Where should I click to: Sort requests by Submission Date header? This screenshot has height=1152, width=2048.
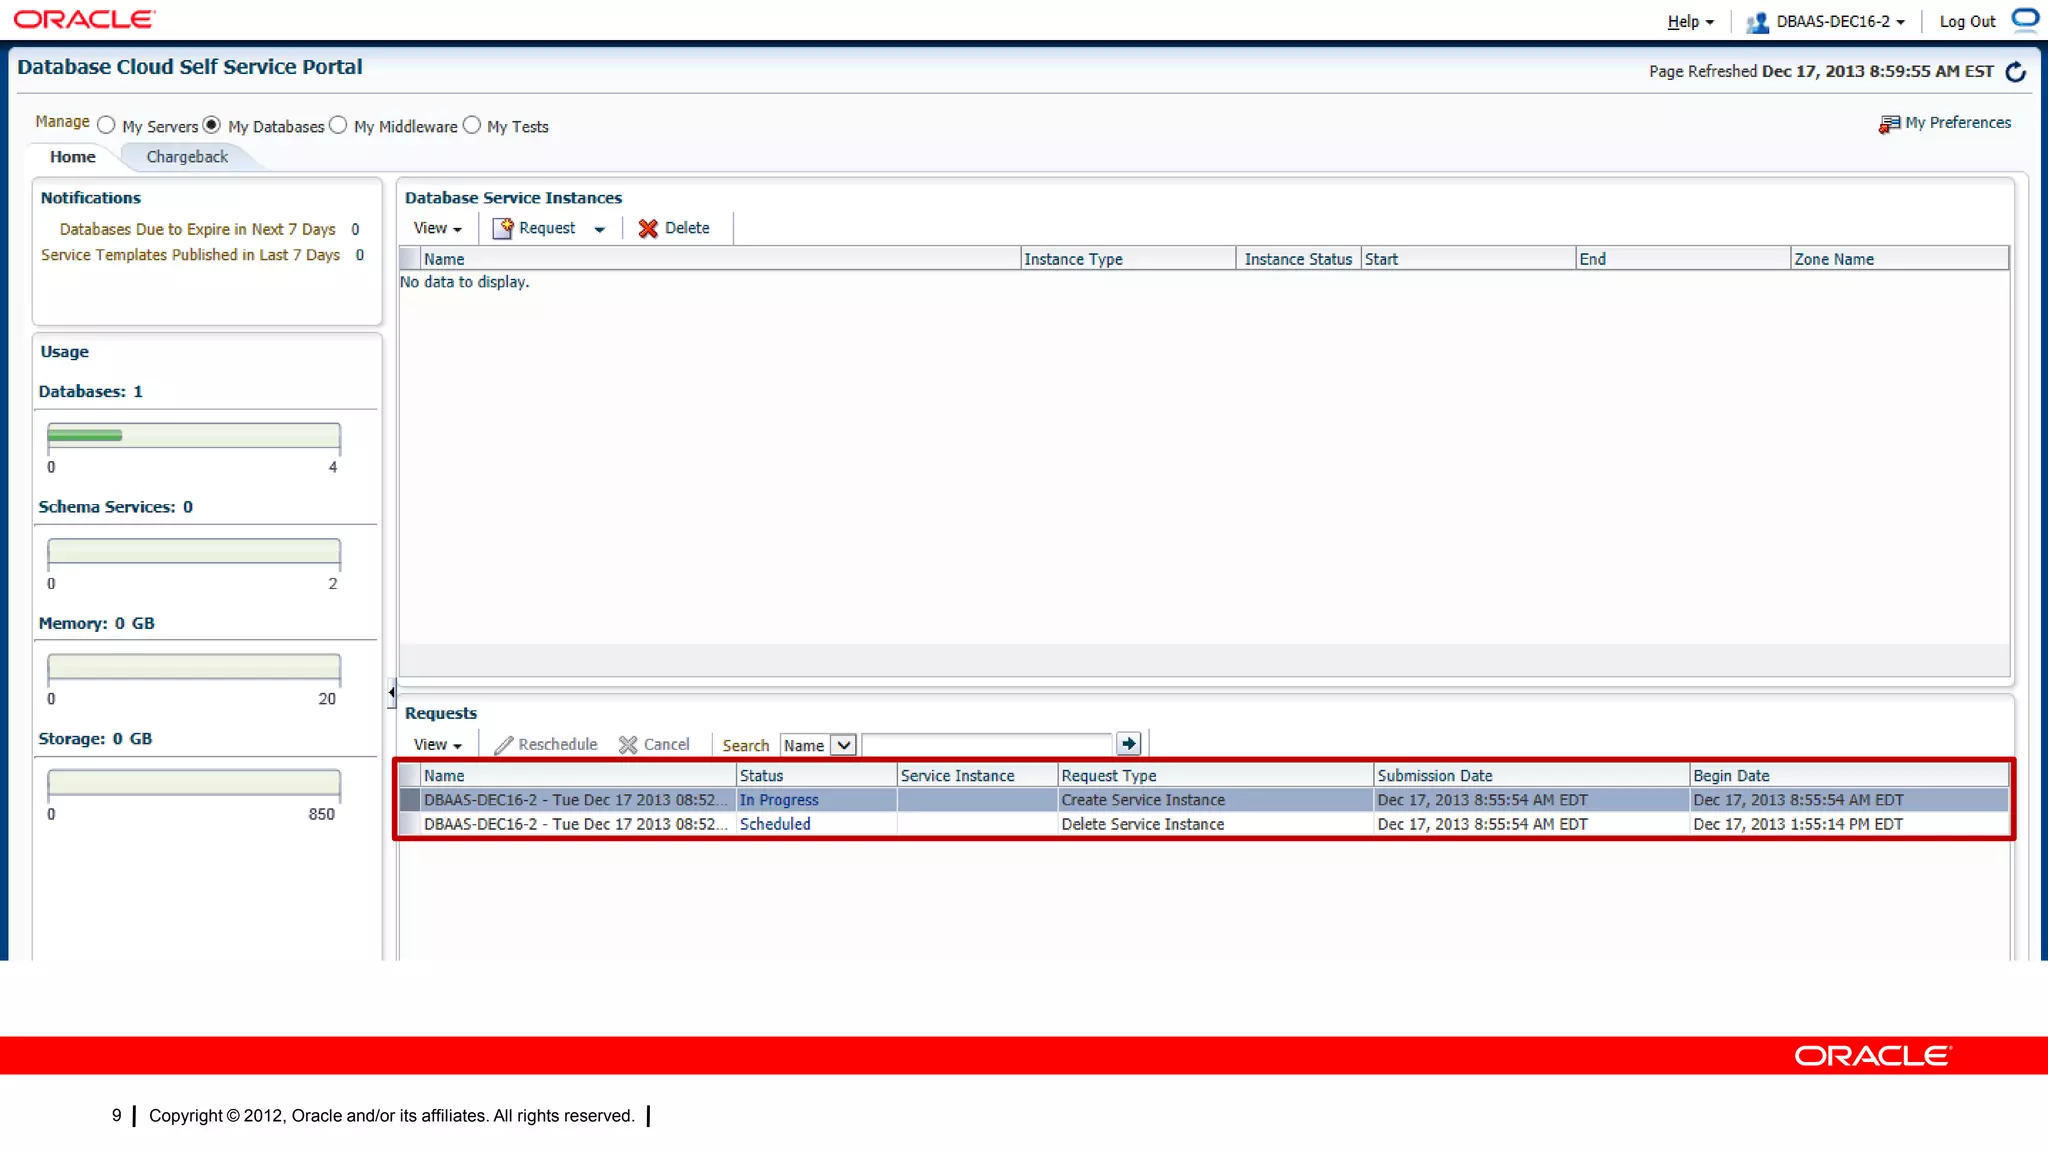coord(1531,776)
